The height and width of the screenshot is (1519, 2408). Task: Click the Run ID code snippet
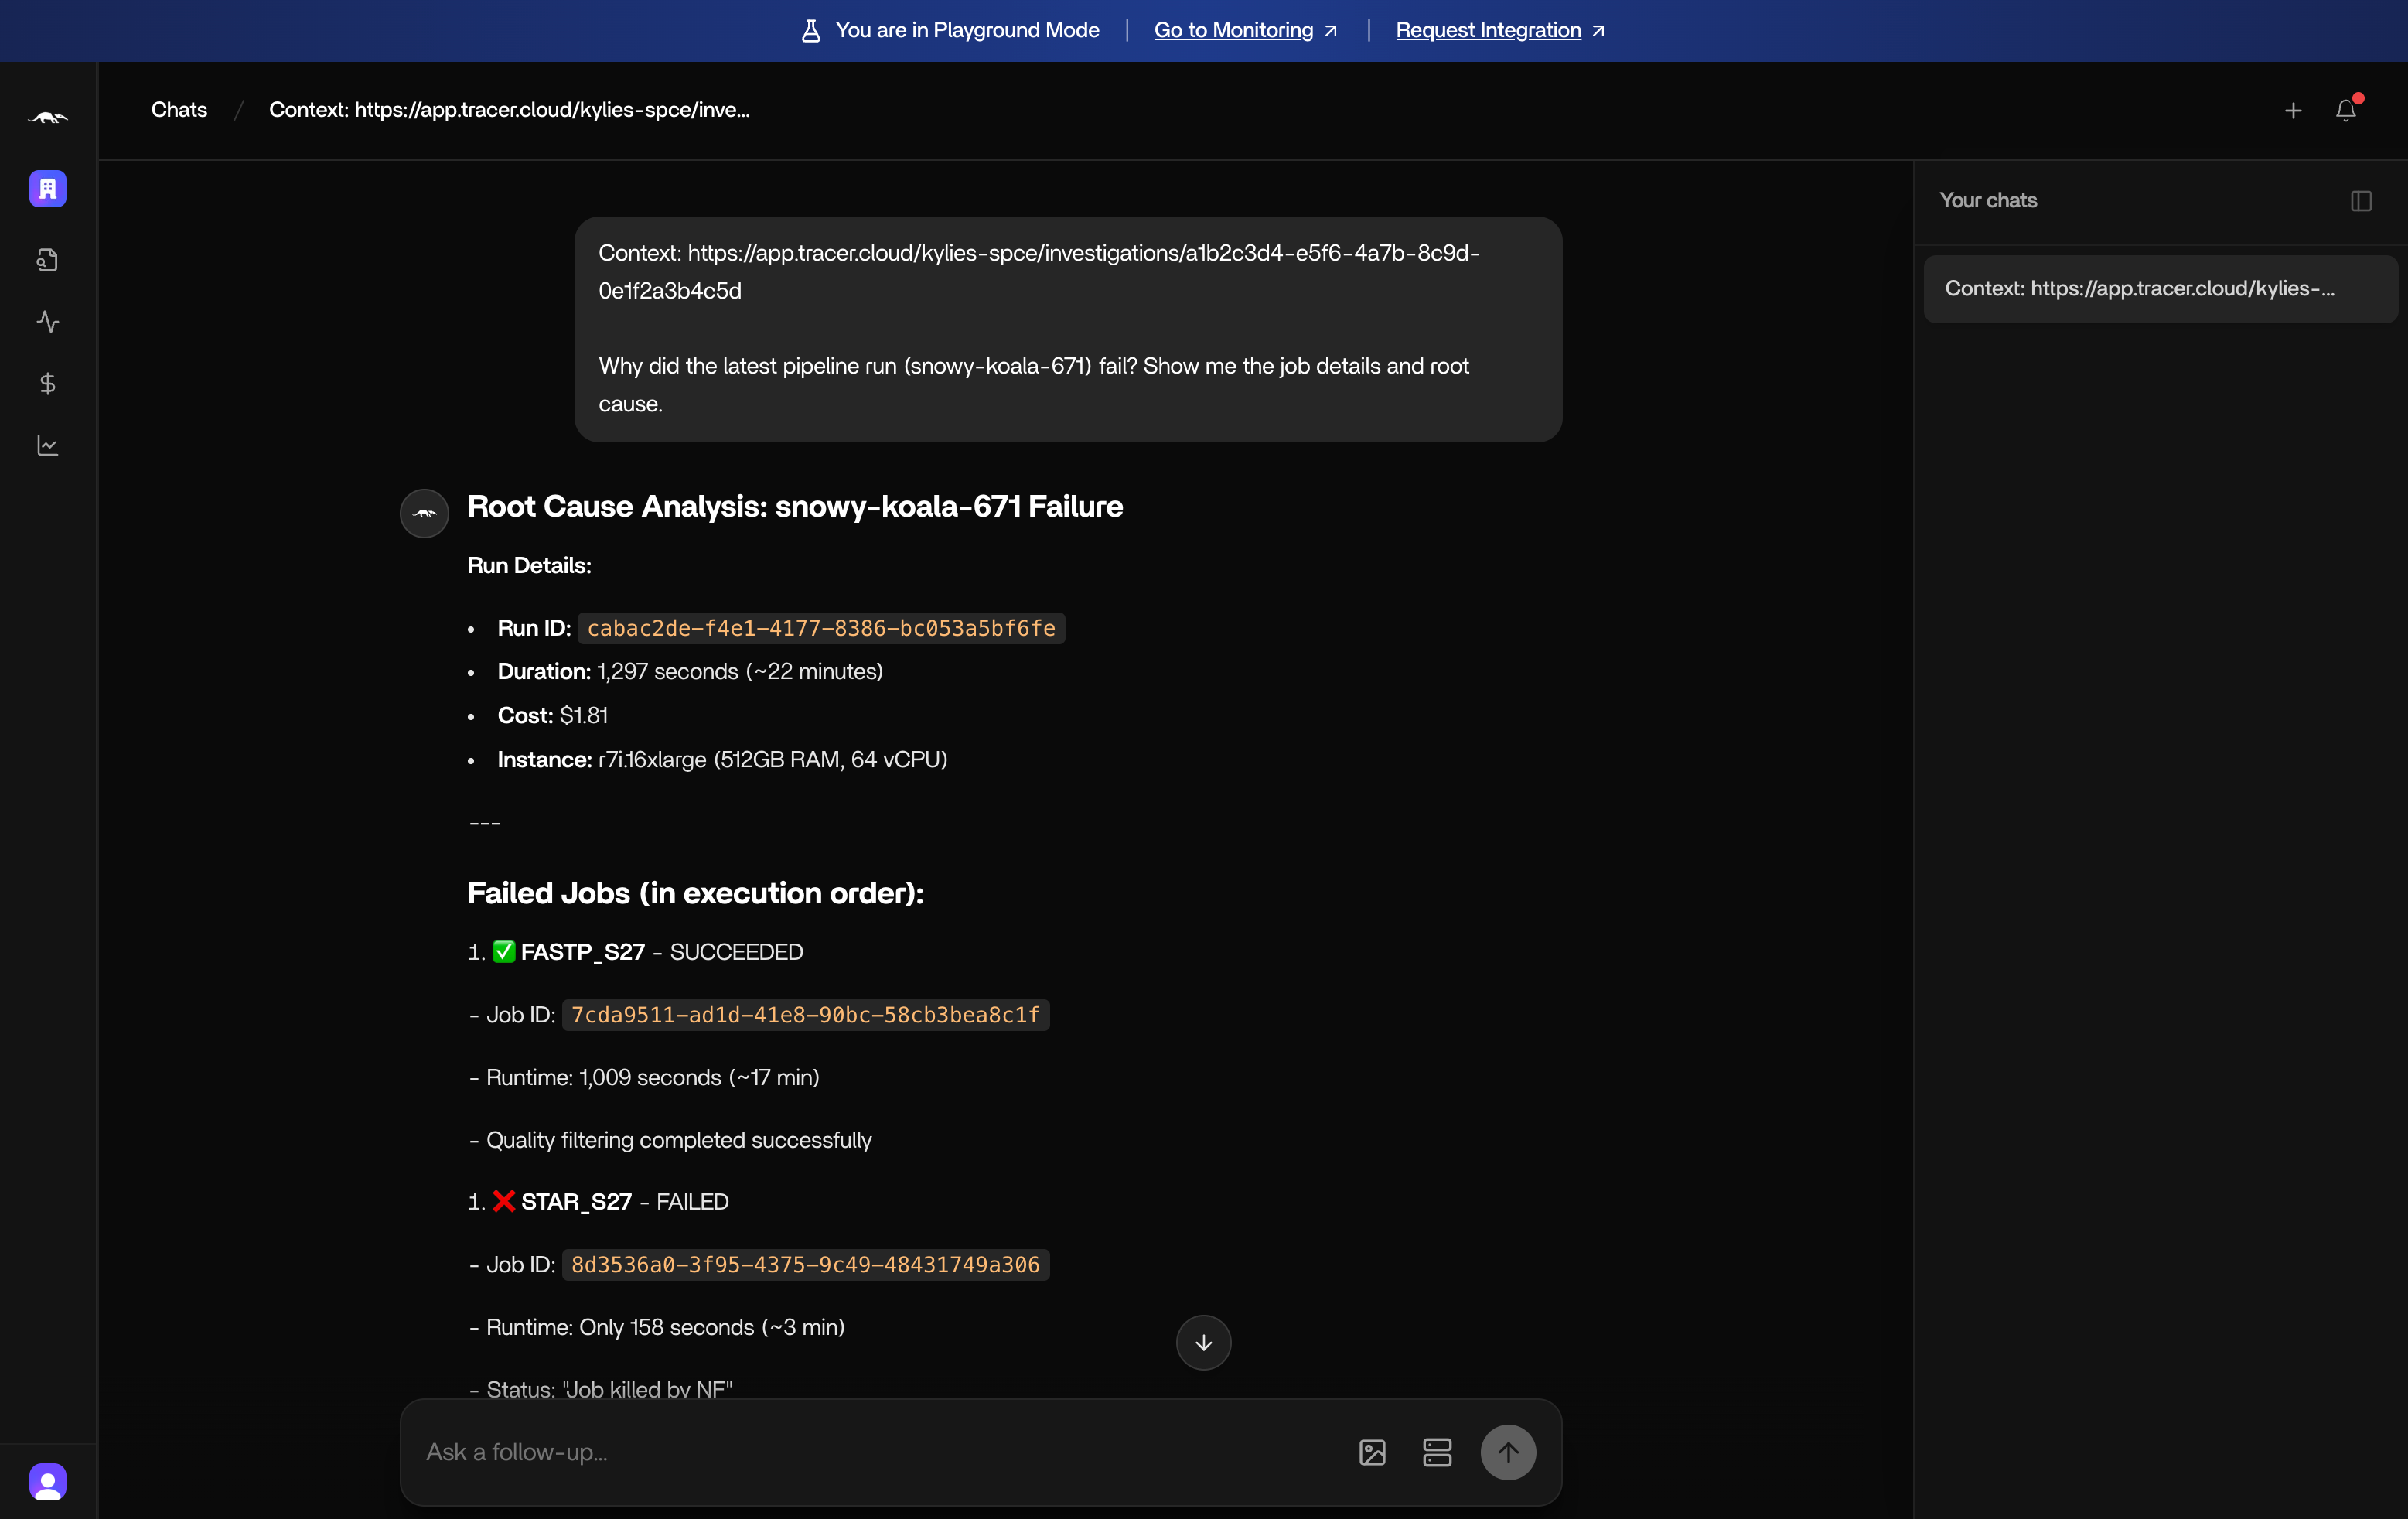820,628
